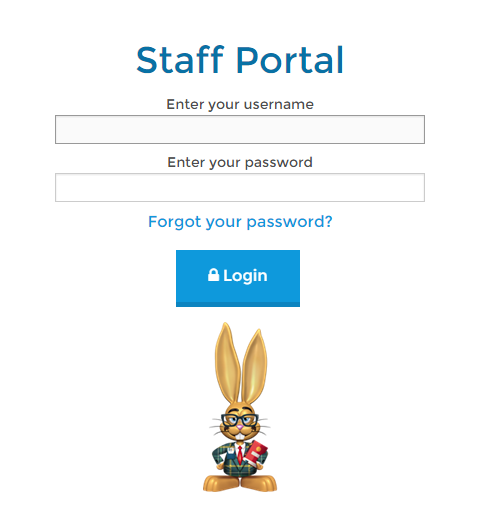This screenshot has width=487, height=522.
Task: Select the bunny mascot's face
Action: (x=240, y=423)
